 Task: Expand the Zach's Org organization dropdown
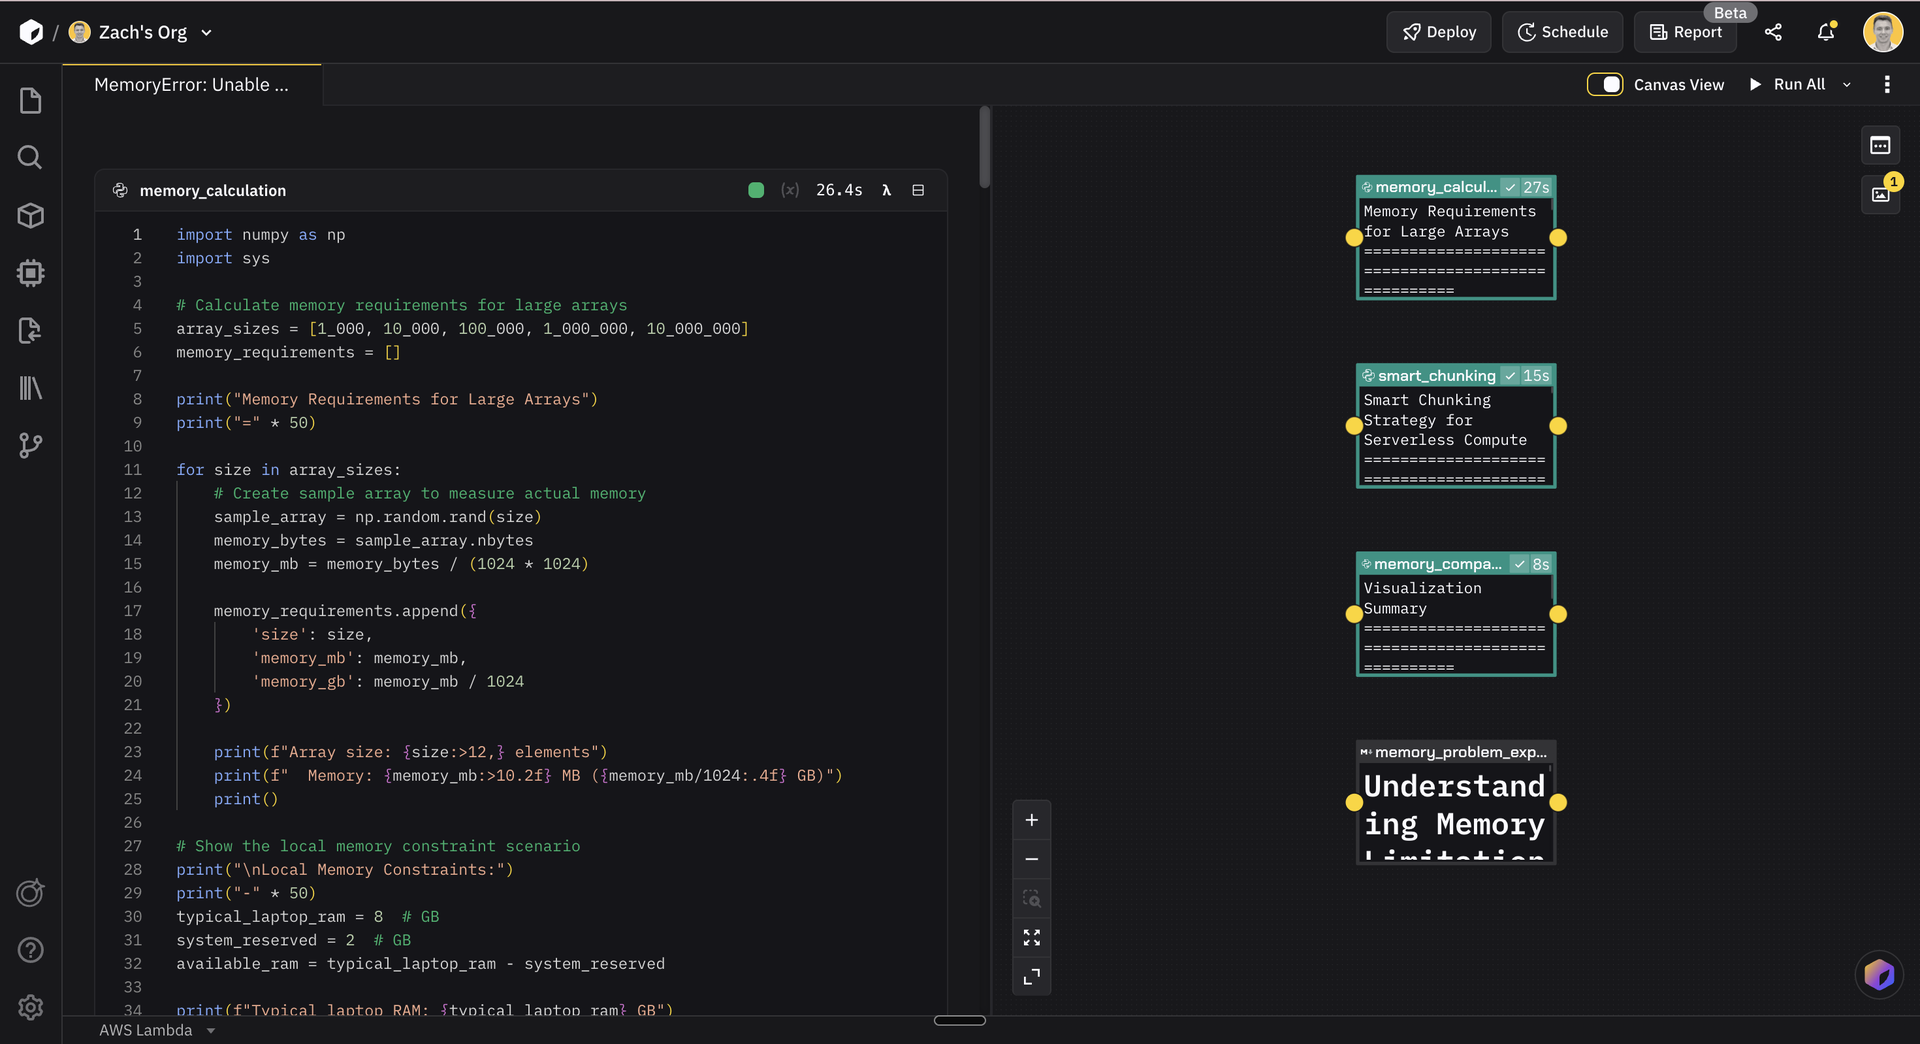point(206,32)
